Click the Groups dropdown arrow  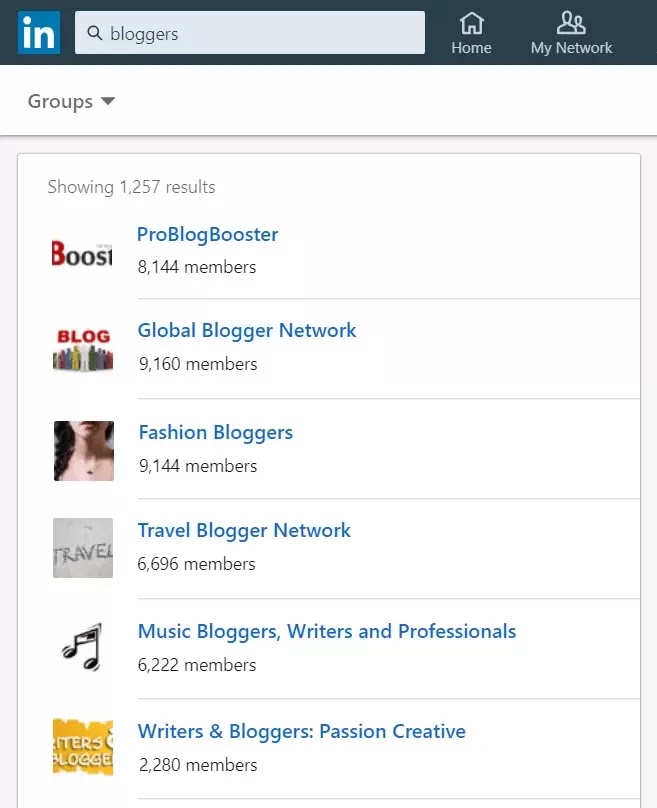pyautogui.click(x=108, y=101)
